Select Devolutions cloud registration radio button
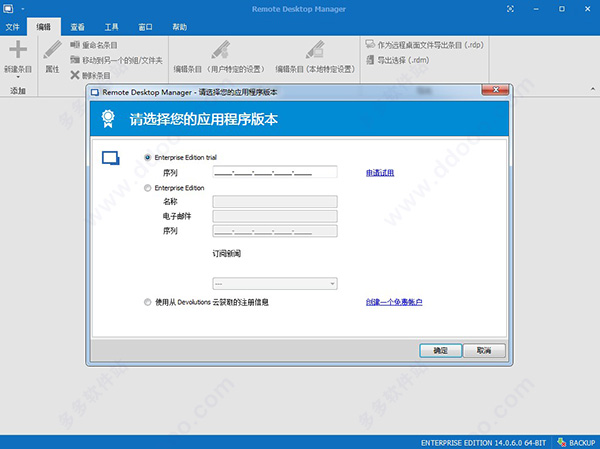The image size is (600, 449). coord(147,302)
